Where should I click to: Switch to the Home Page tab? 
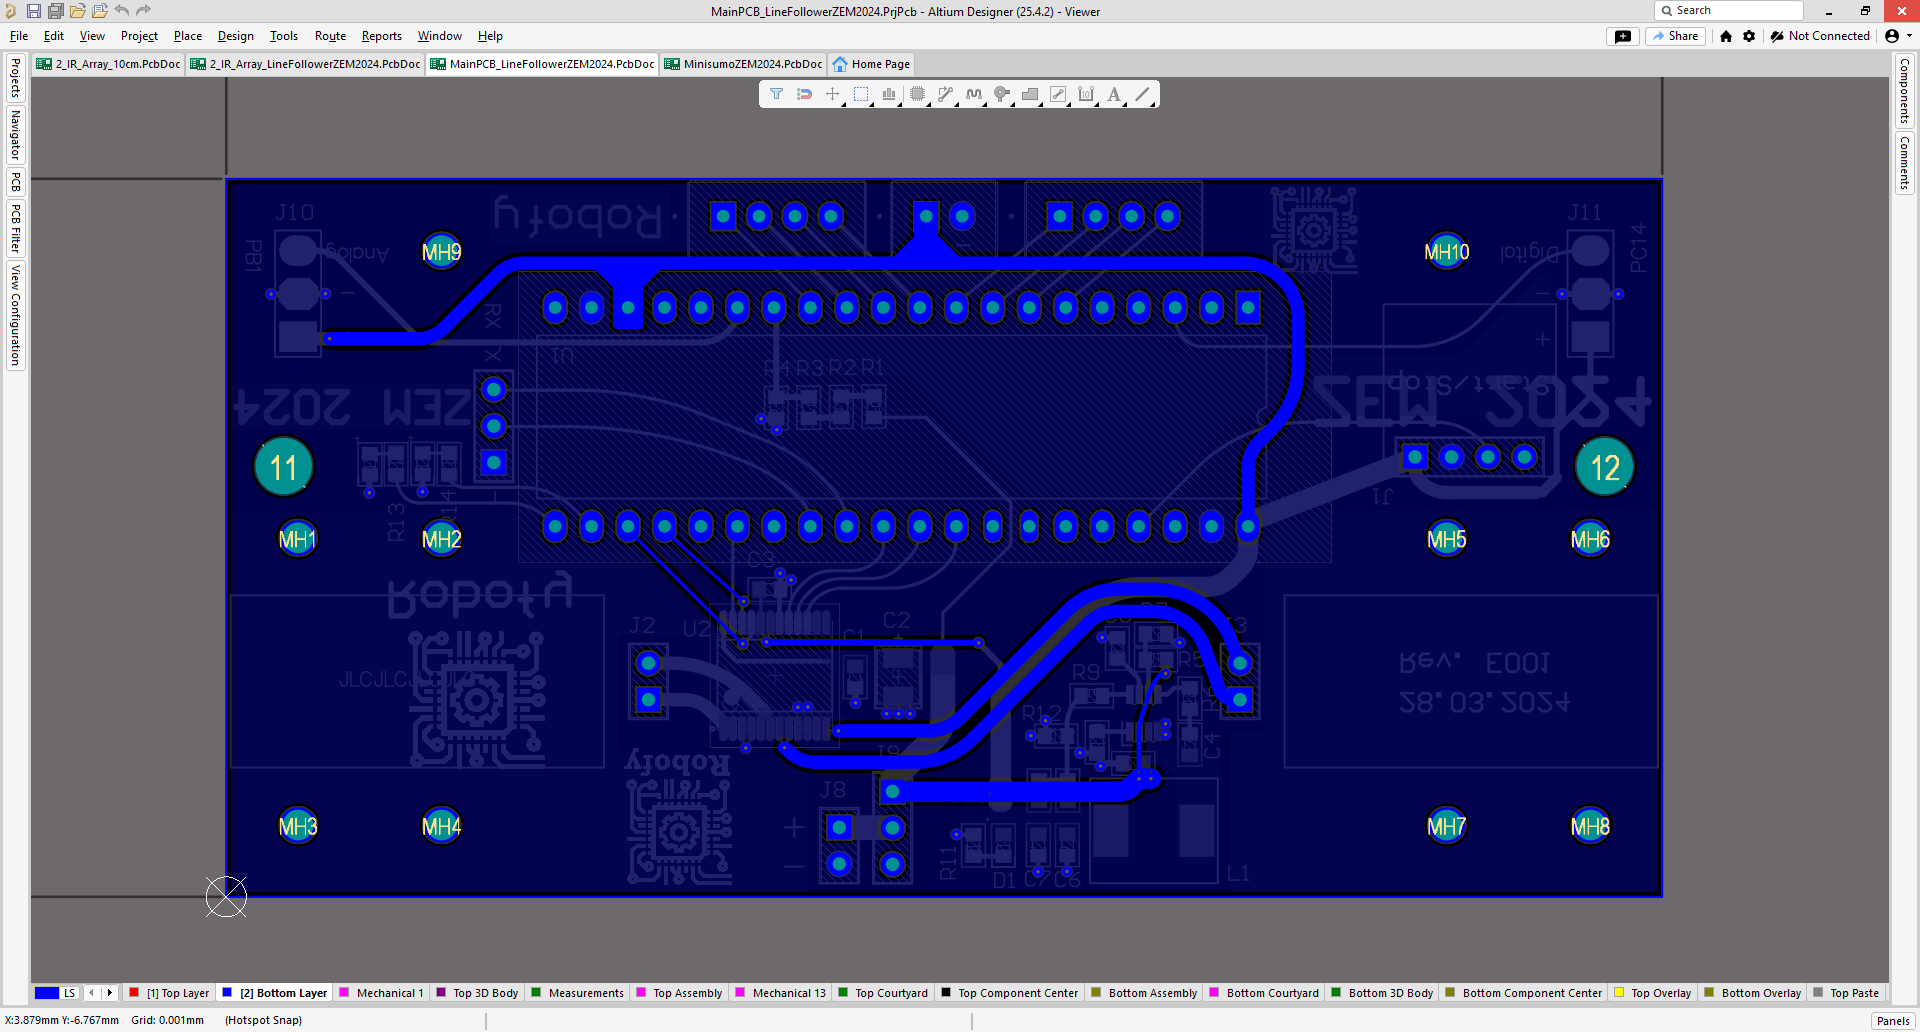[871, 64]
